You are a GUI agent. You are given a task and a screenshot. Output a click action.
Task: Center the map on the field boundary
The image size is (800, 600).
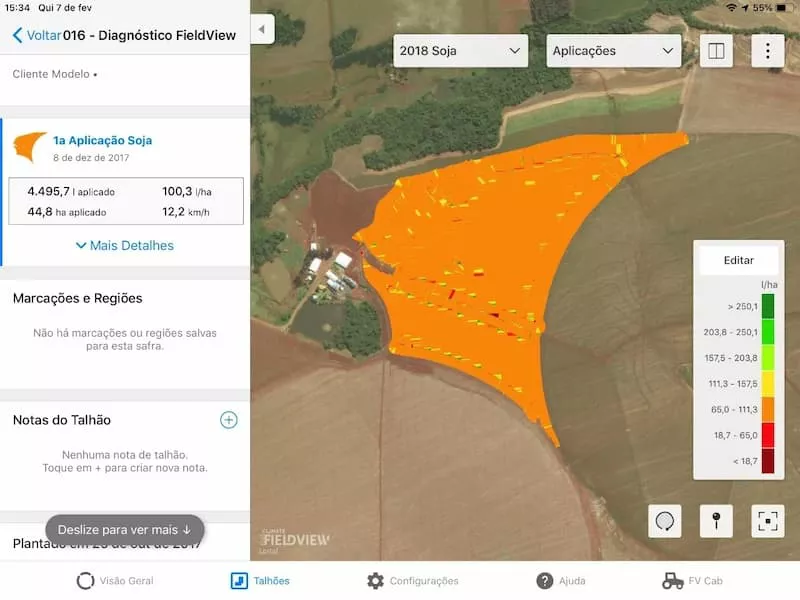coord(767,521)
